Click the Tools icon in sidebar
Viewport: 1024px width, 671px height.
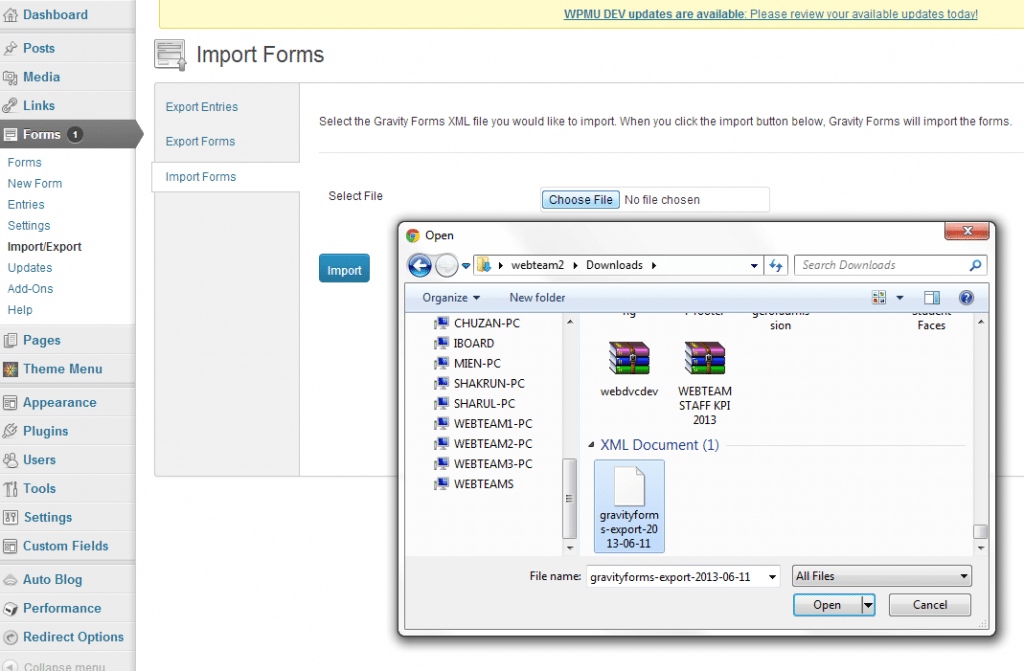click(x=10, y=489)
